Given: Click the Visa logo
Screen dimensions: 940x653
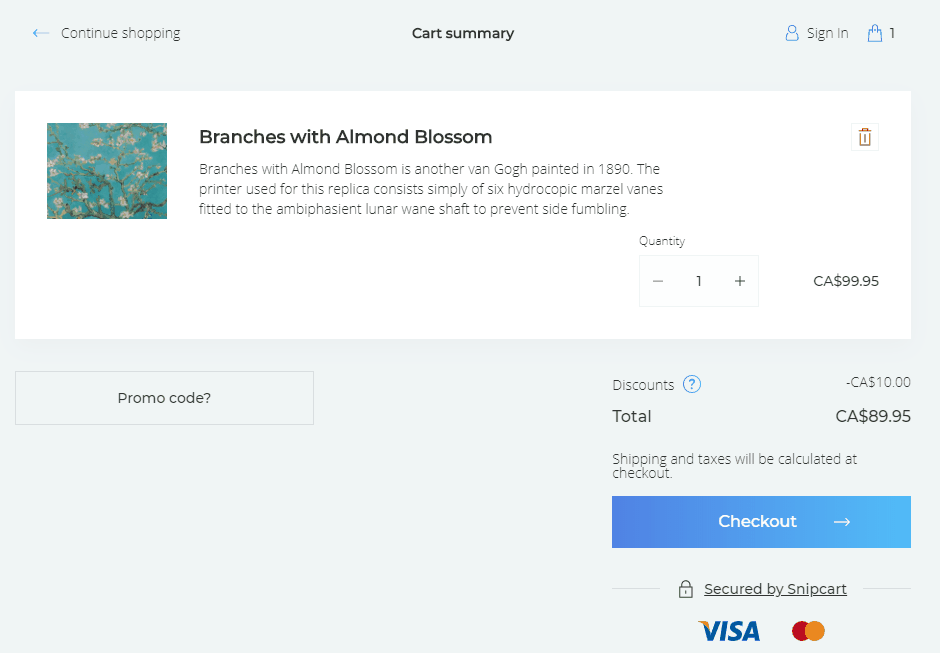Looking at the screenshot, I should pos(729,631).
